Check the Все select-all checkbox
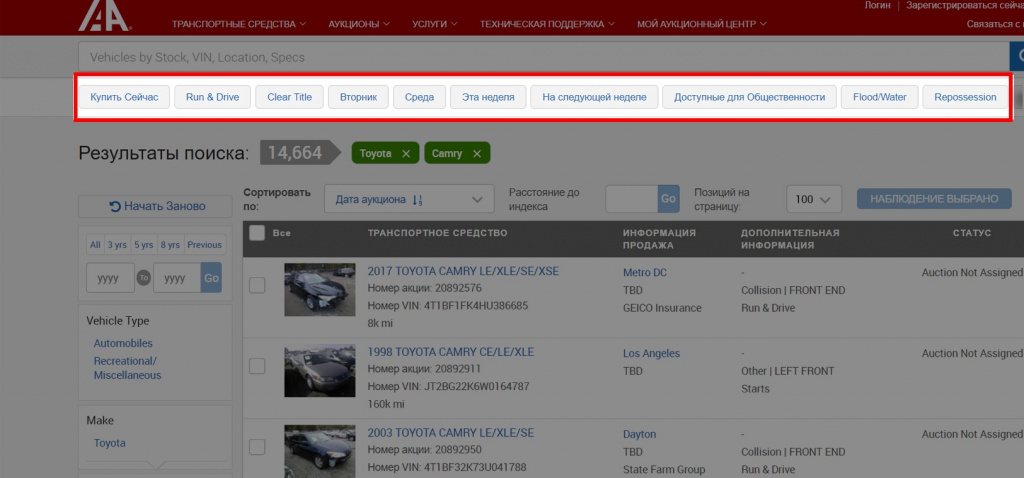The height and width of the screenshot is (478, 1024). [257, 233]
